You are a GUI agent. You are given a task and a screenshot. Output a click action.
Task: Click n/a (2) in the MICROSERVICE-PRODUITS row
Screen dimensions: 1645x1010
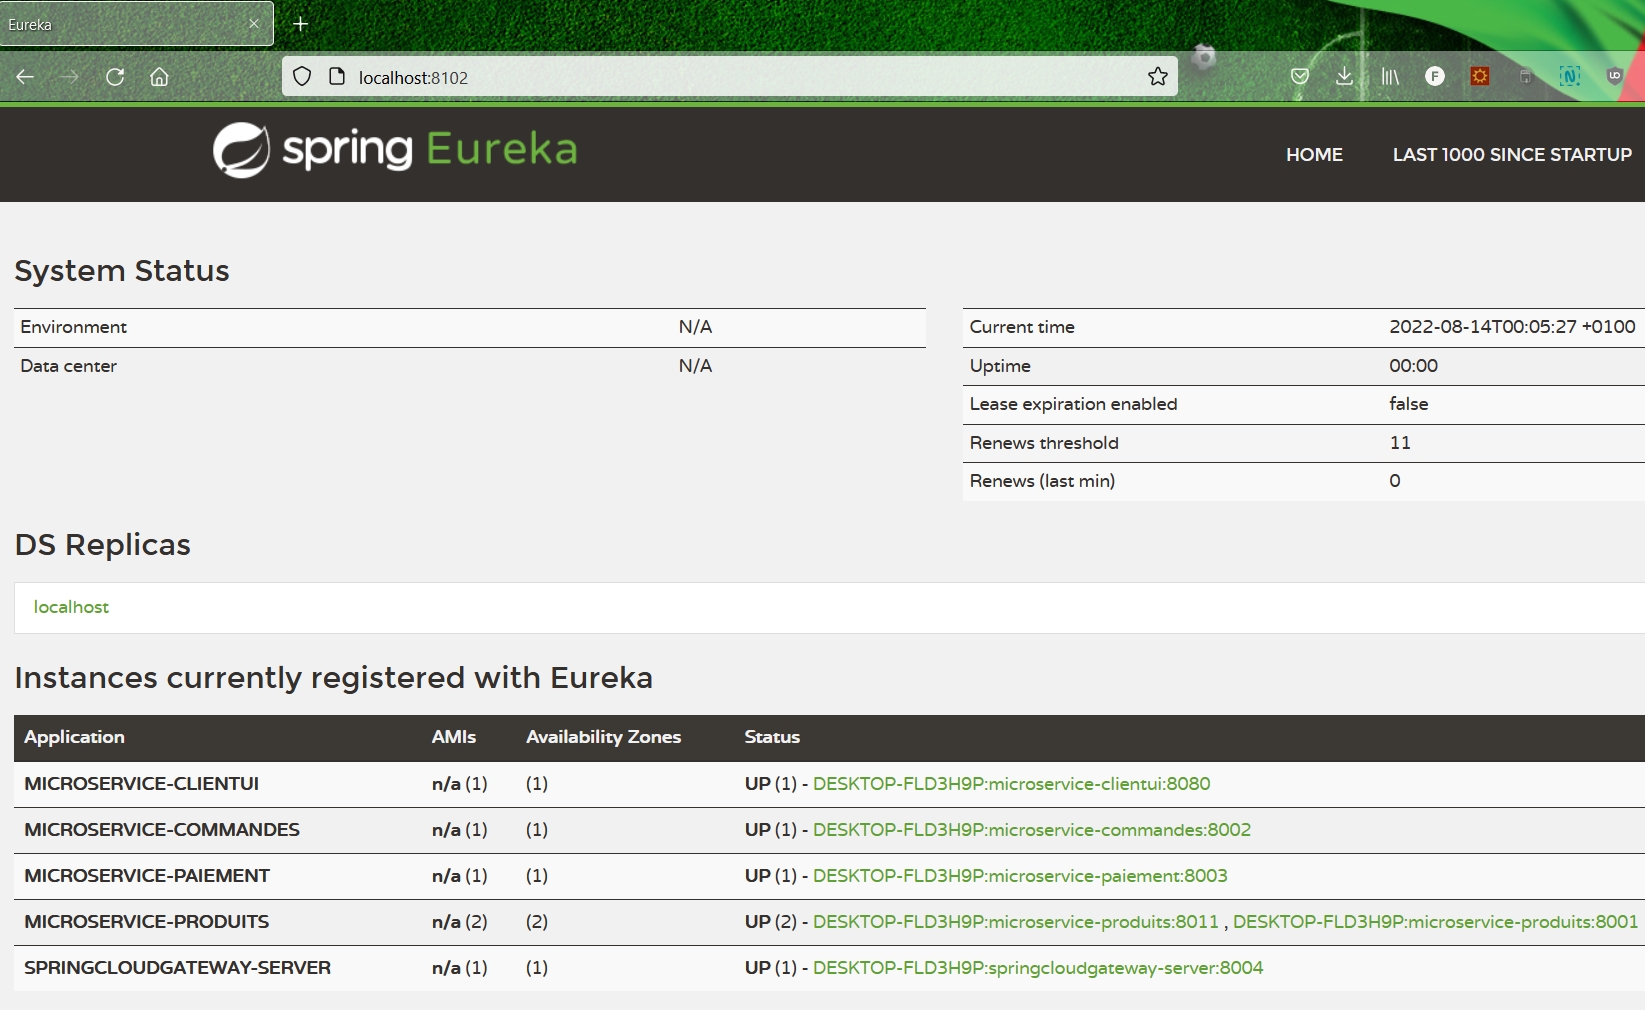click(459, 922)
